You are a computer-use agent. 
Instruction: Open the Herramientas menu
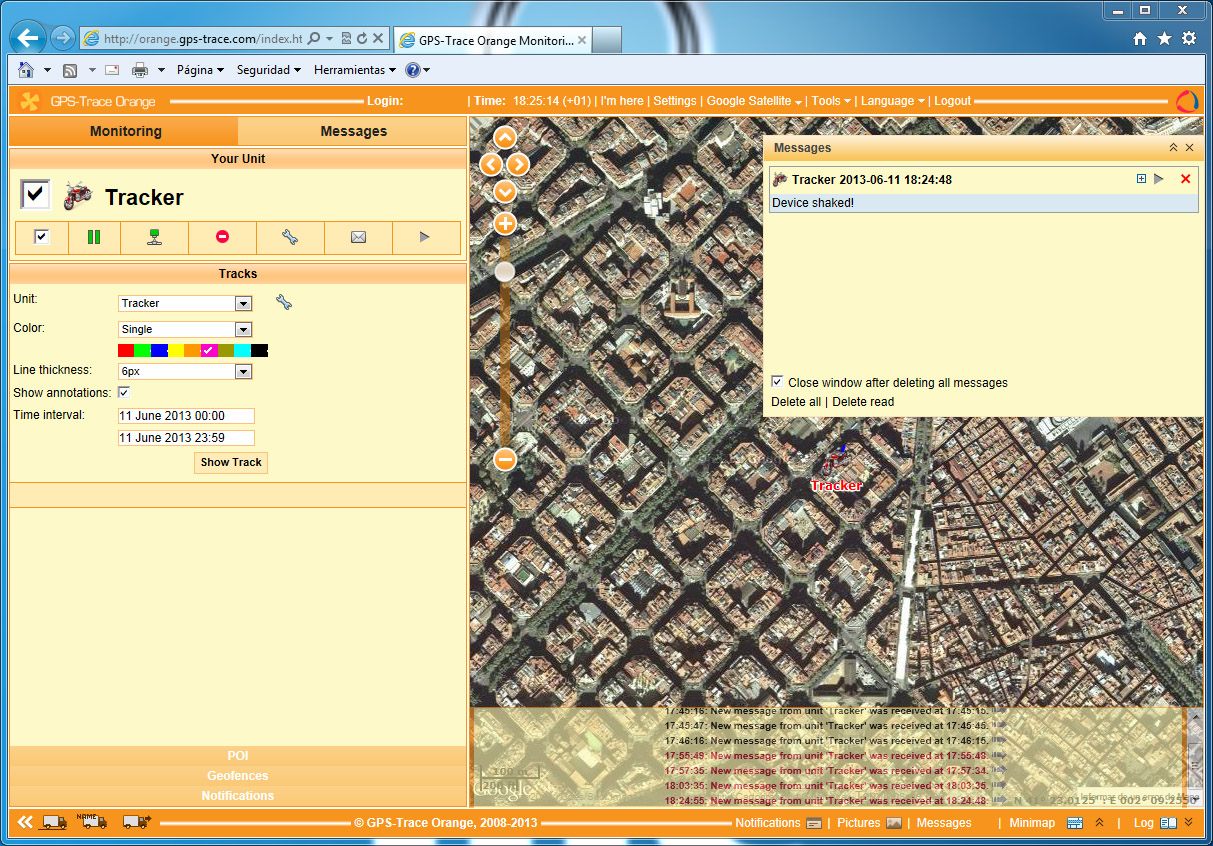point(354,70)
